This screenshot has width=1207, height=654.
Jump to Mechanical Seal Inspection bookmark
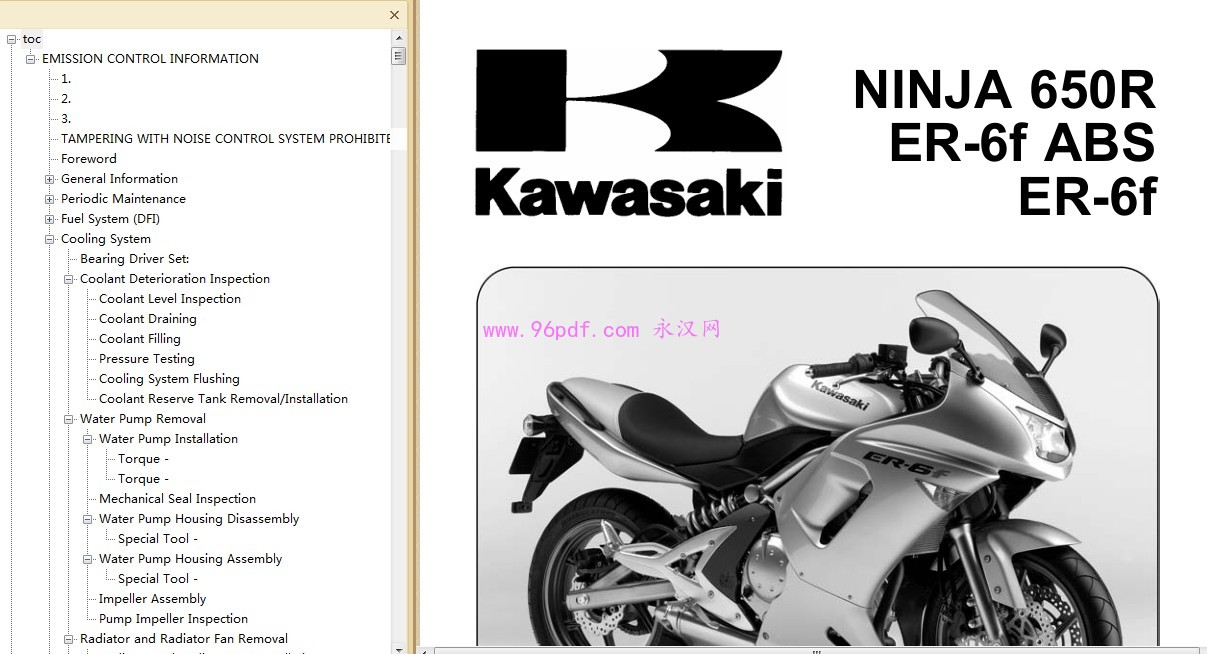(x=177, y=499)
